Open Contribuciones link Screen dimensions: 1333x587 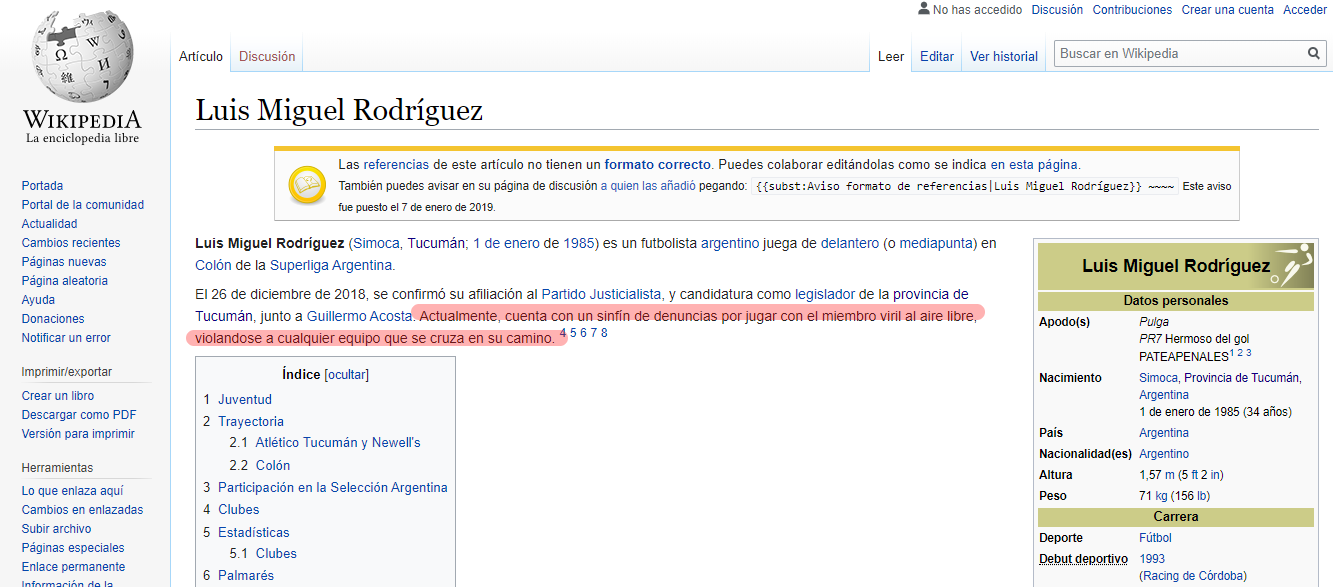[1132, 10]
